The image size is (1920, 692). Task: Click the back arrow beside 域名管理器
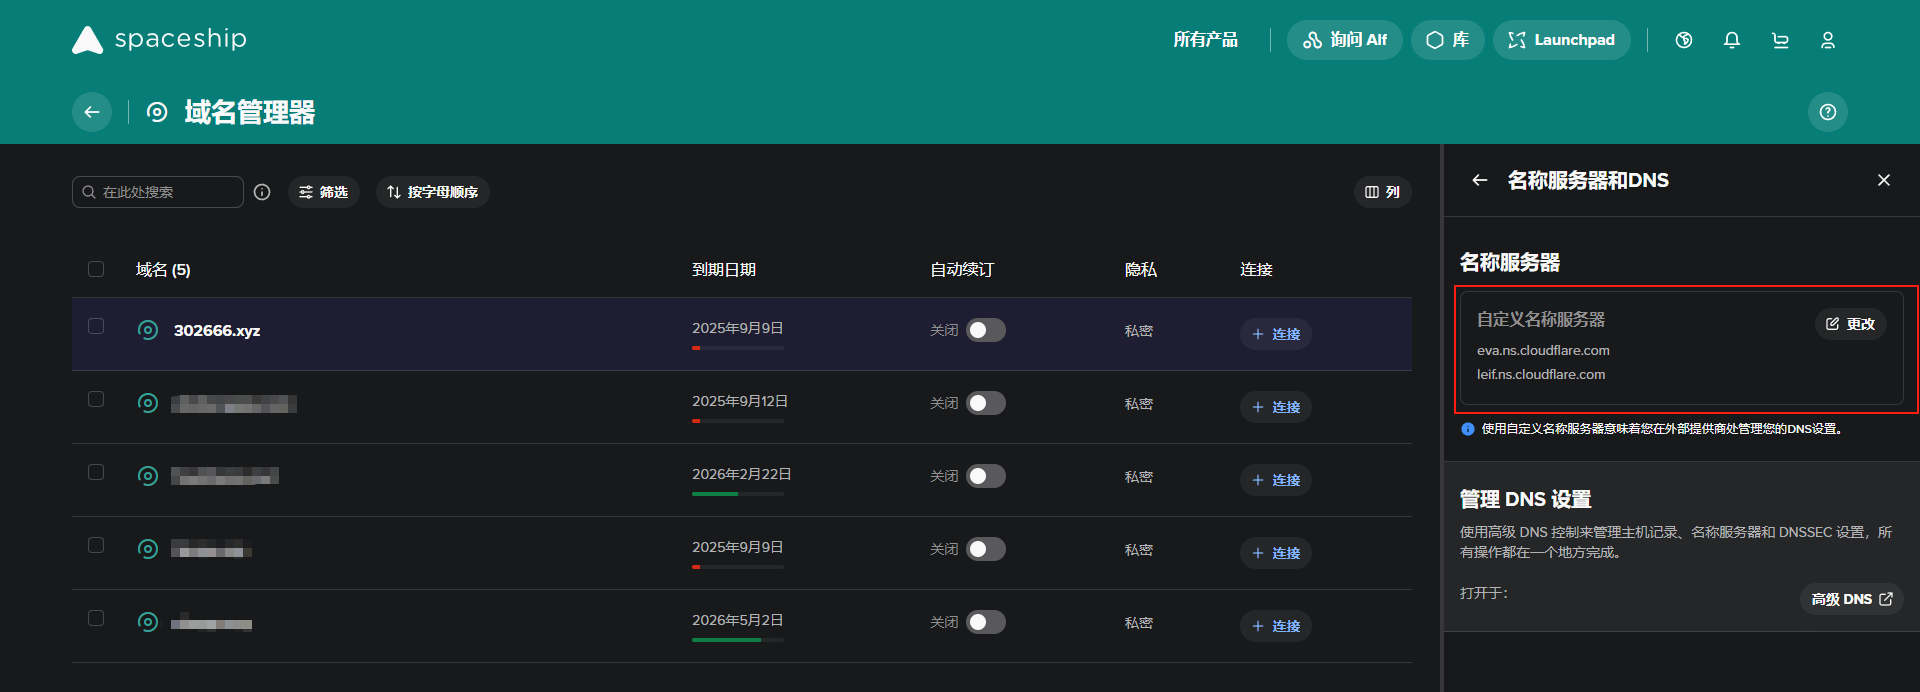(92, 112)
